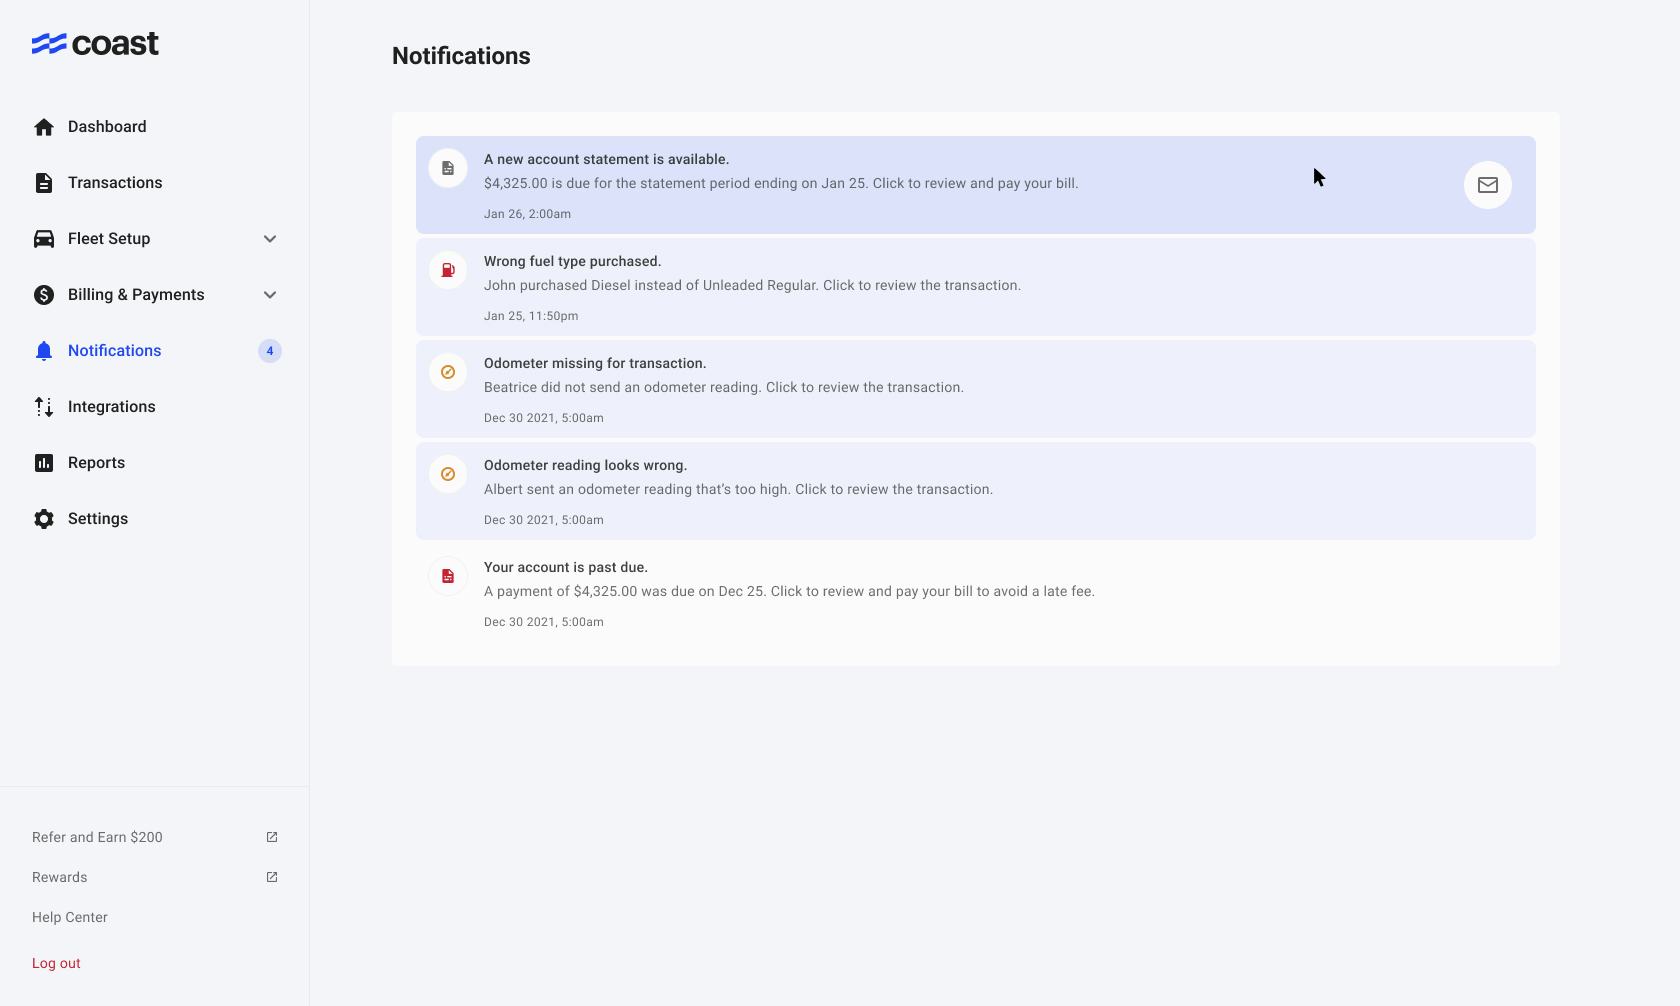Expand the Fleet Setup section
This screenshot has height=1006, width=1680.
[x=269, y=238]
